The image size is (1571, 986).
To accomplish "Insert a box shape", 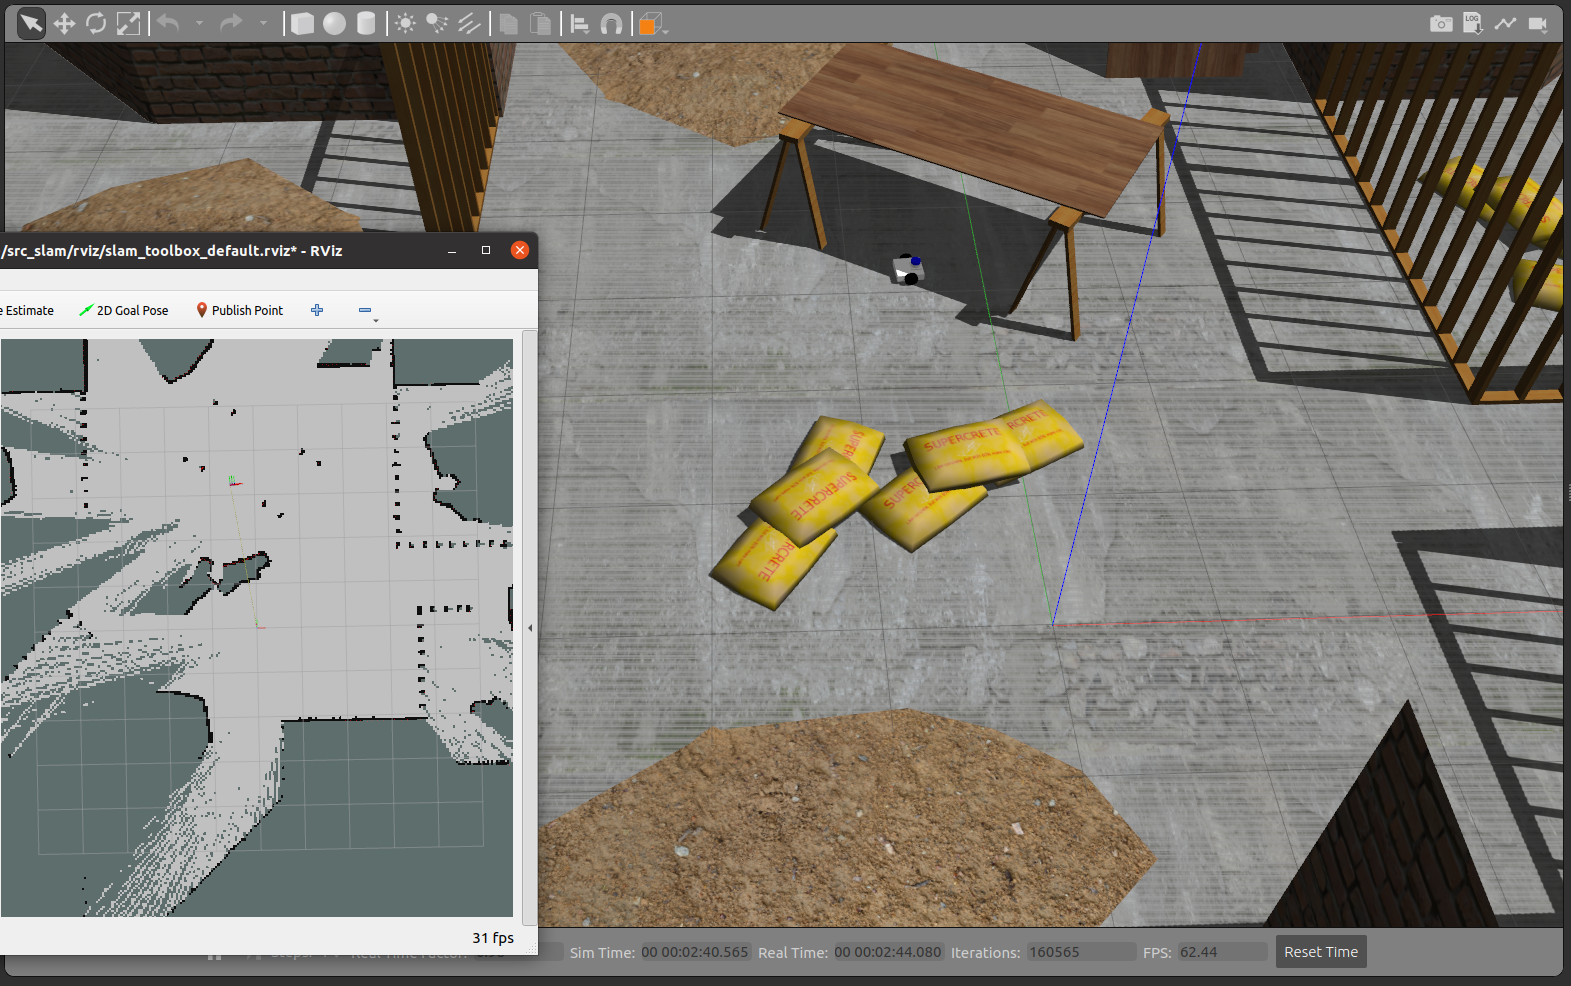I will point(302,23).
